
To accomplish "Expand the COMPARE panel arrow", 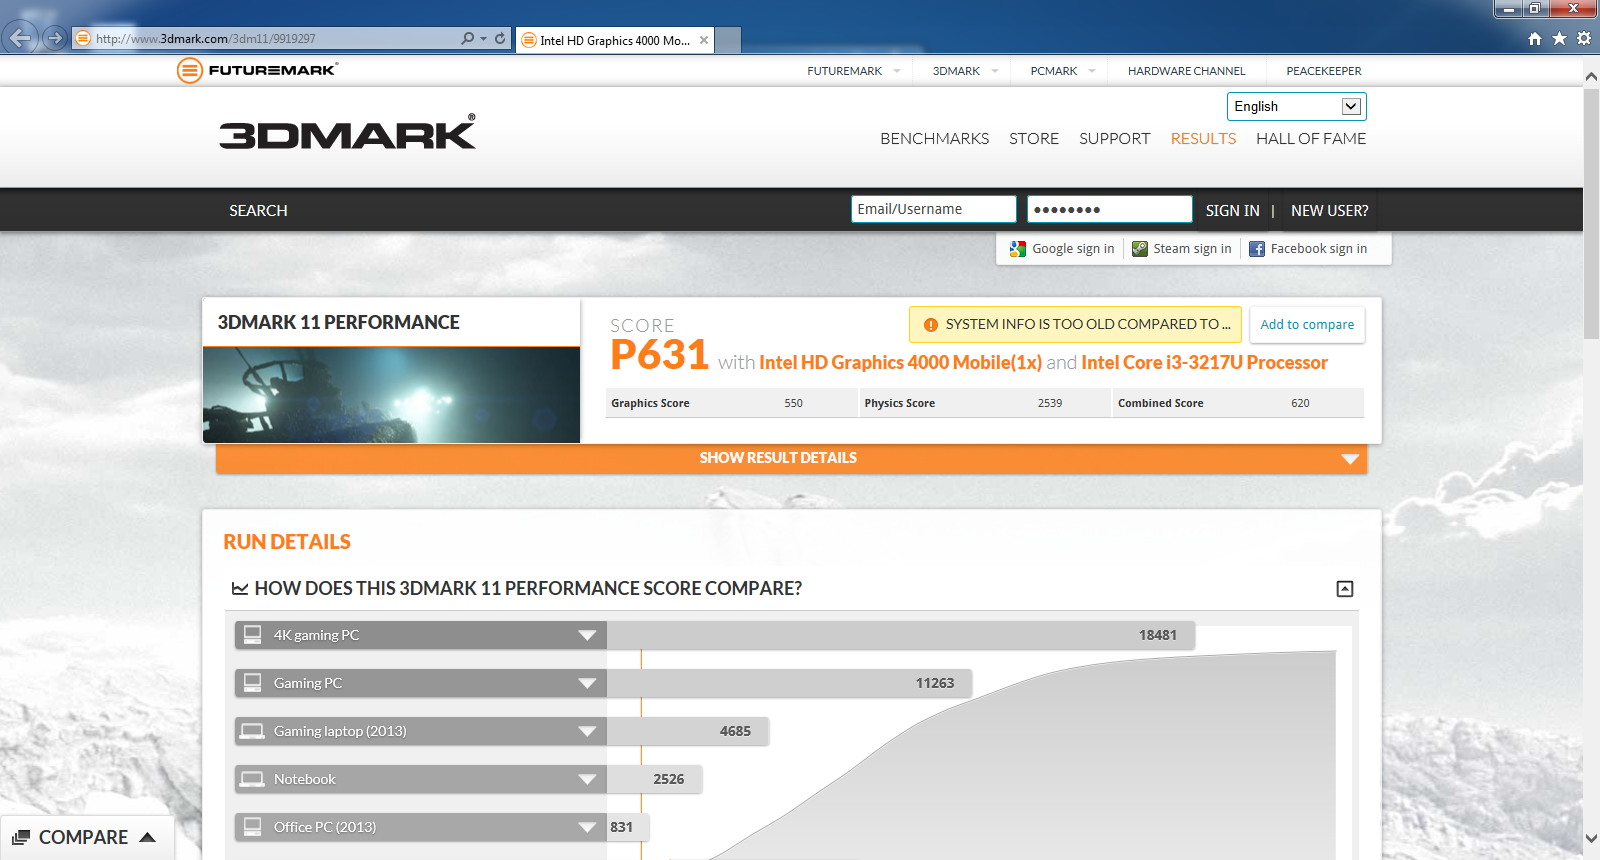I will 148,837.
